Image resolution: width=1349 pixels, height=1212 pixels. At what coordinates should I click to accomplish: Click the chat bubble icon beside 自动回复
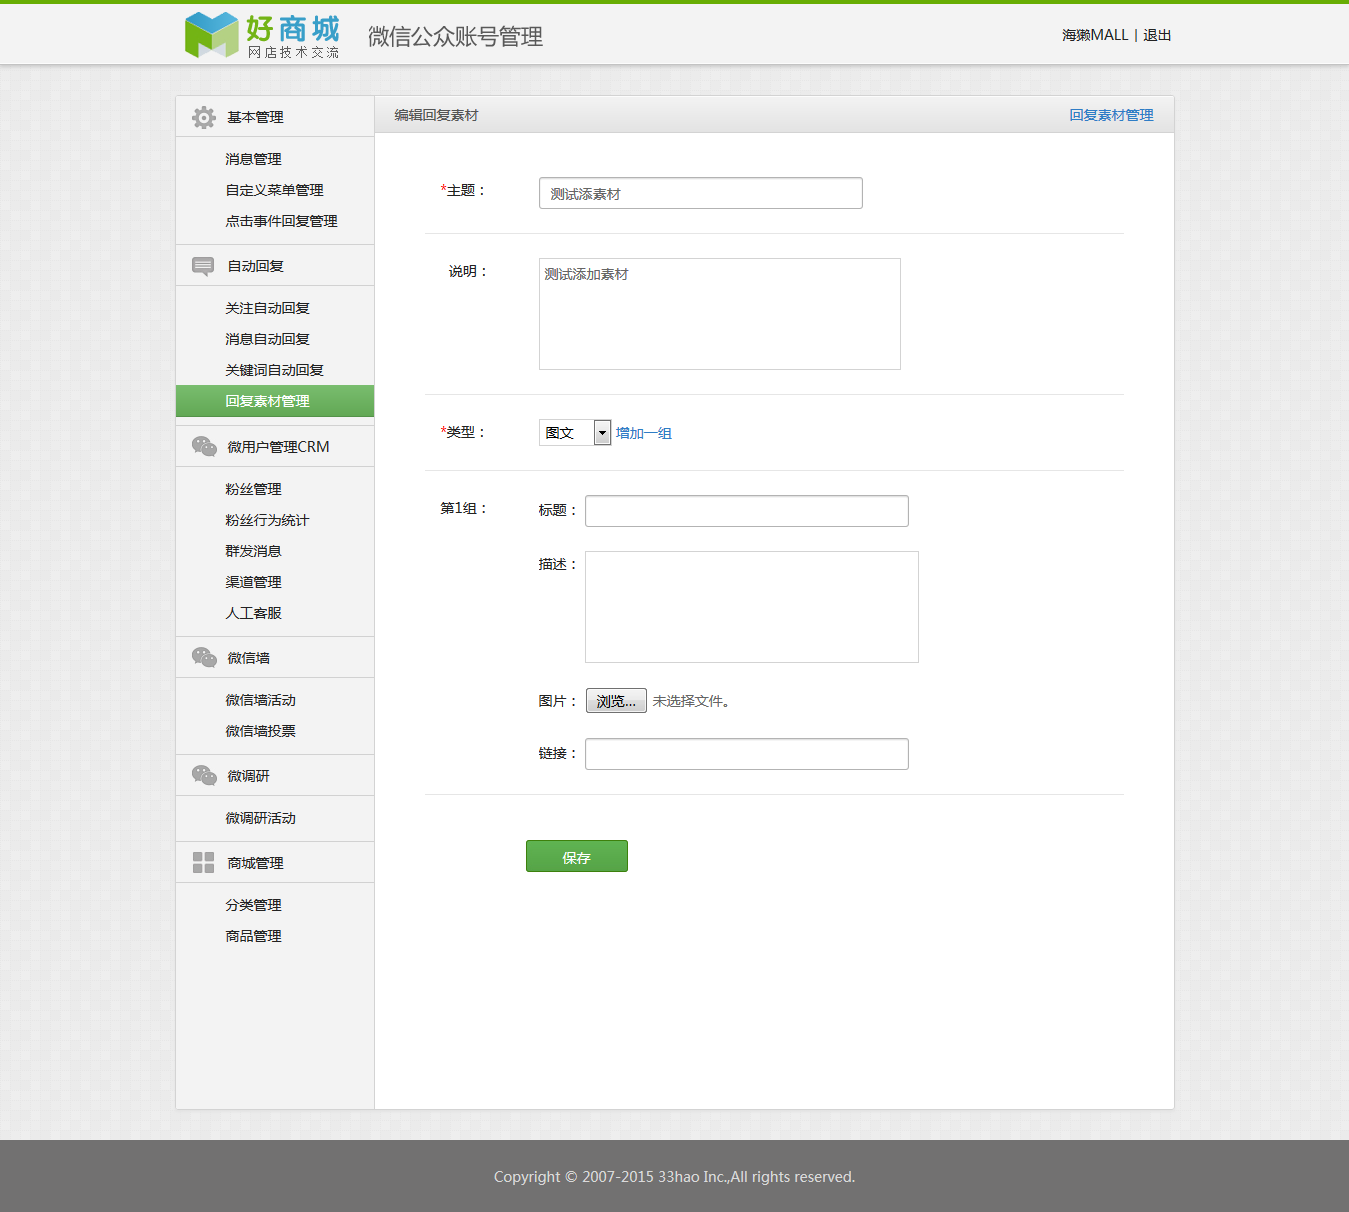click(203, 266)
